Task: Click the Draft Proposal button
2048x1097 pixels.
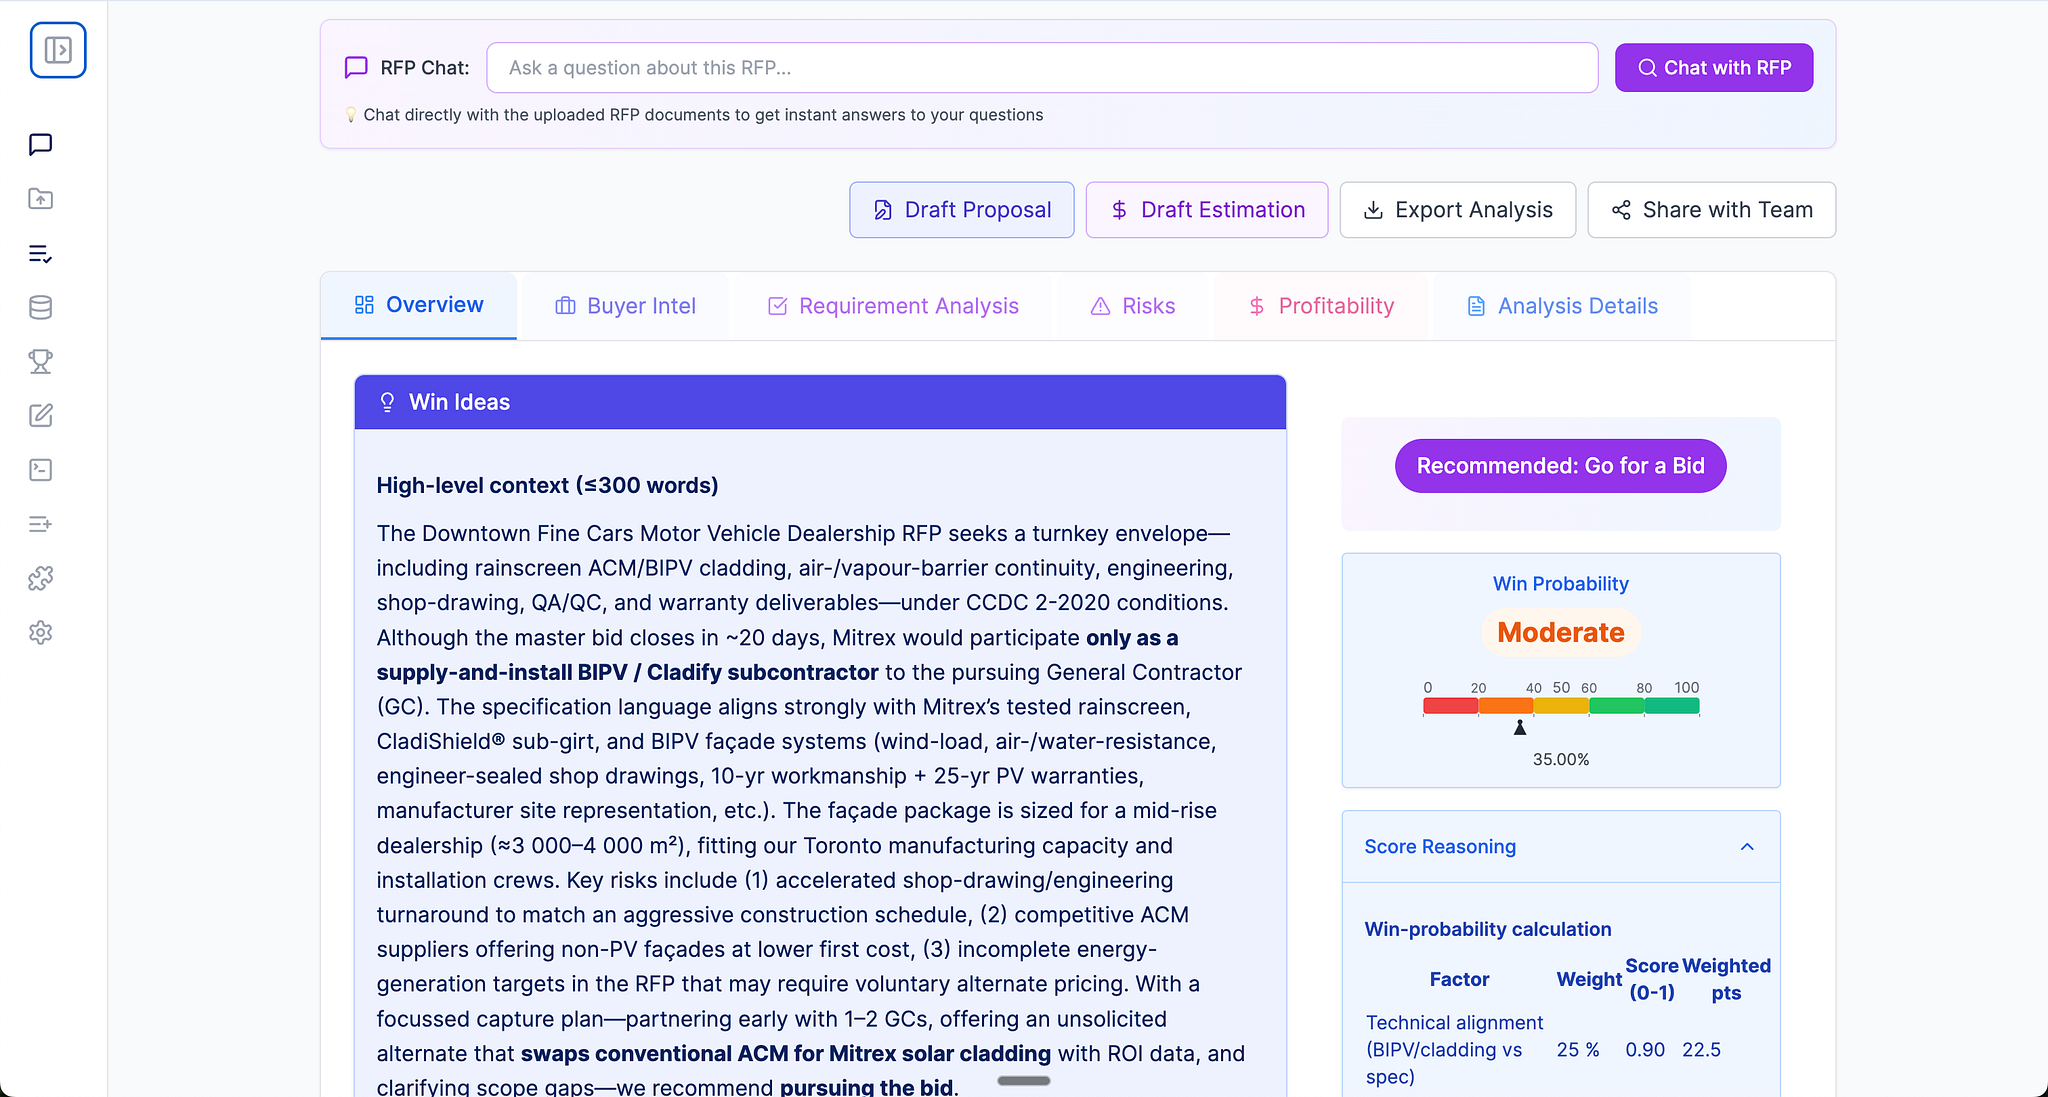Action: click(x=962, y=210)
